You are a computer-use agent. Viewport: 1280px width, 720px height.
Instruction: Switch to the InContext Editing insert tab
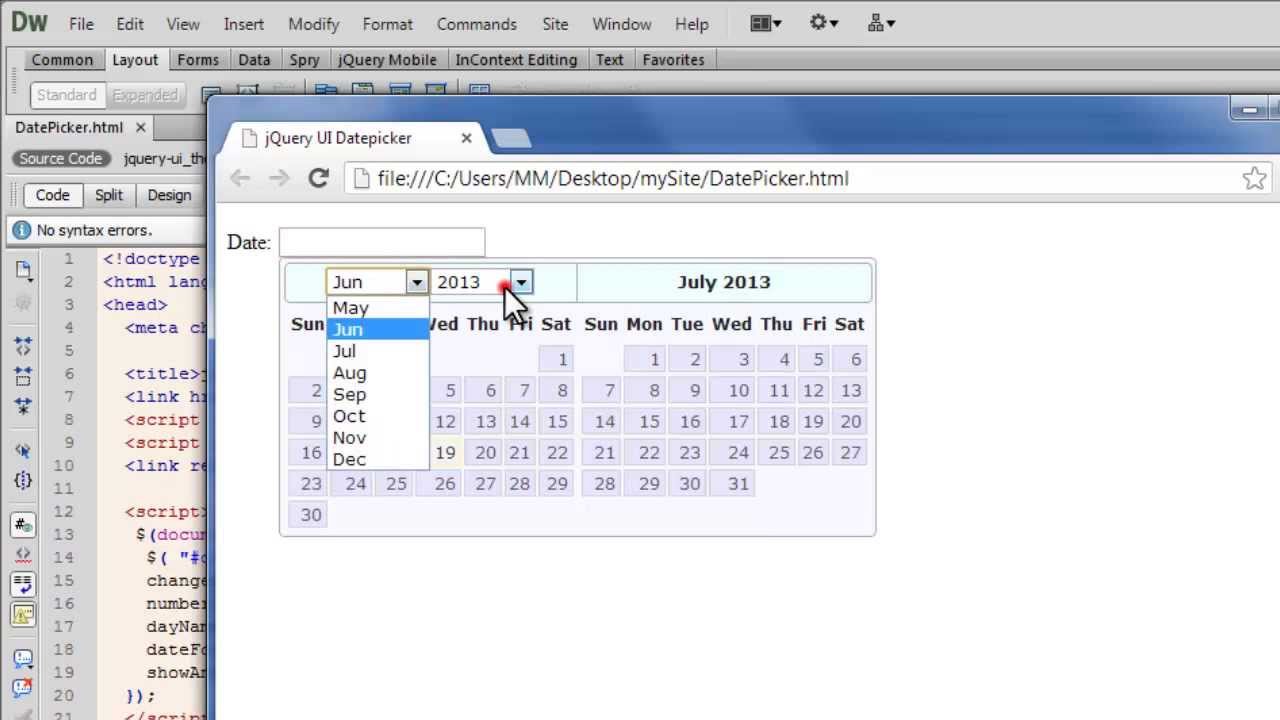click(516, 60)
